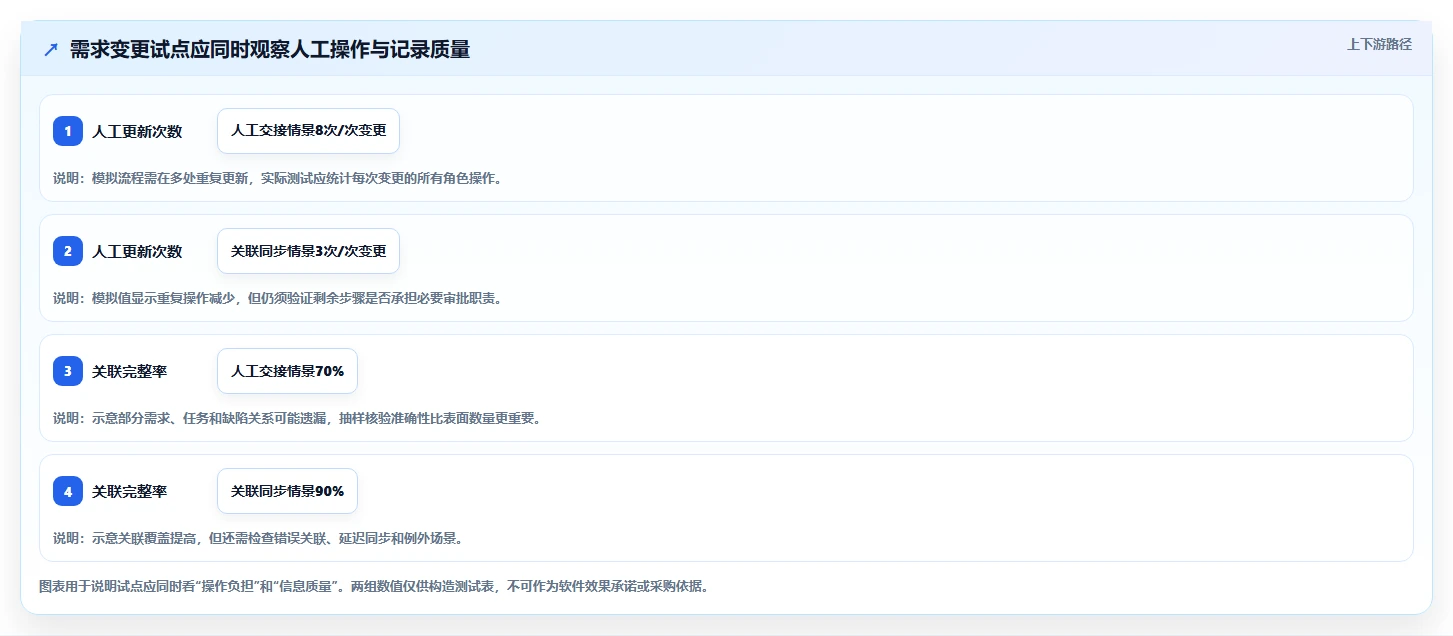The image size is (1453, 636).
Task: Select the 关联同步情景3次/次变更 chip
Action: [308, 251]
